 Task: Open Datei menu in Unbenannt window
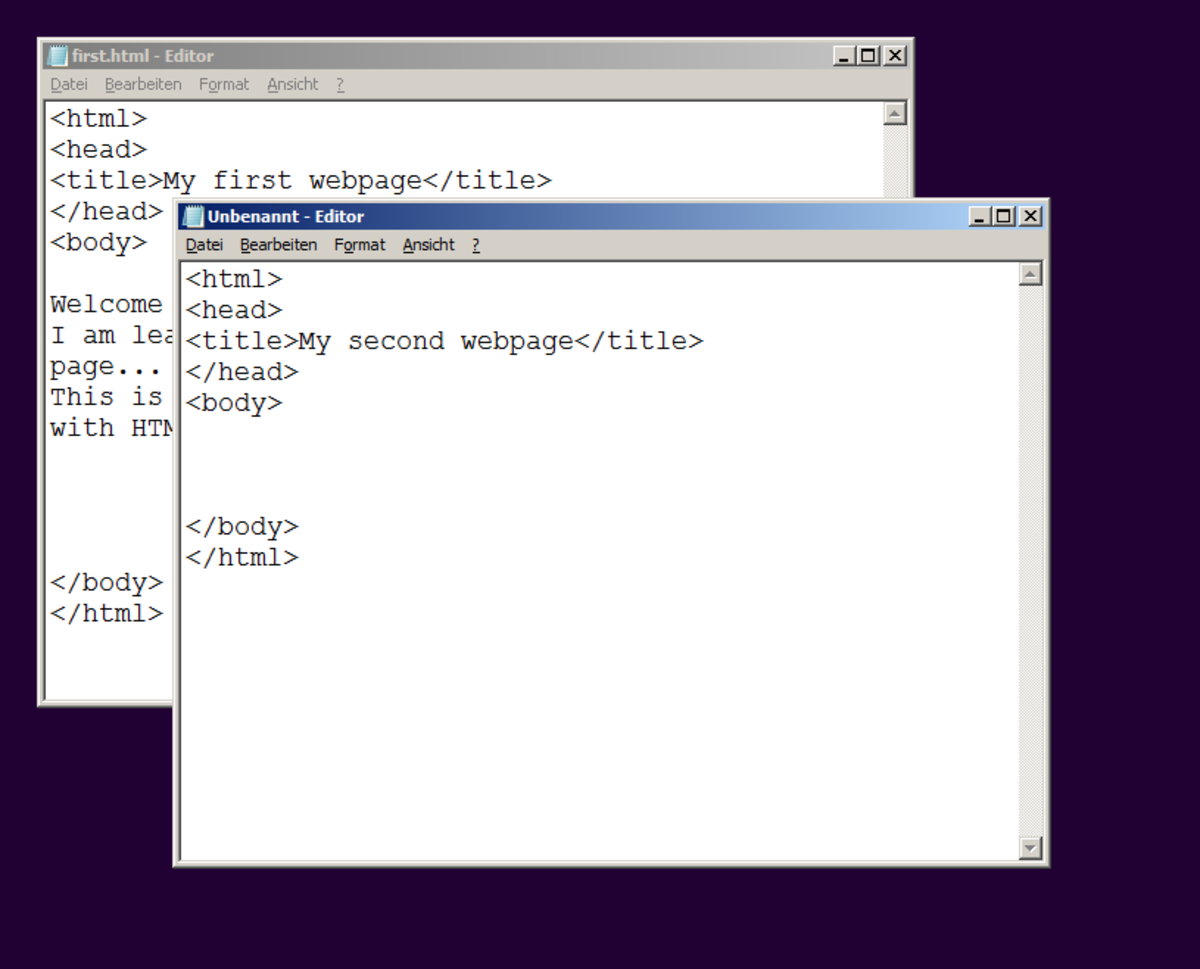[204, 245]
